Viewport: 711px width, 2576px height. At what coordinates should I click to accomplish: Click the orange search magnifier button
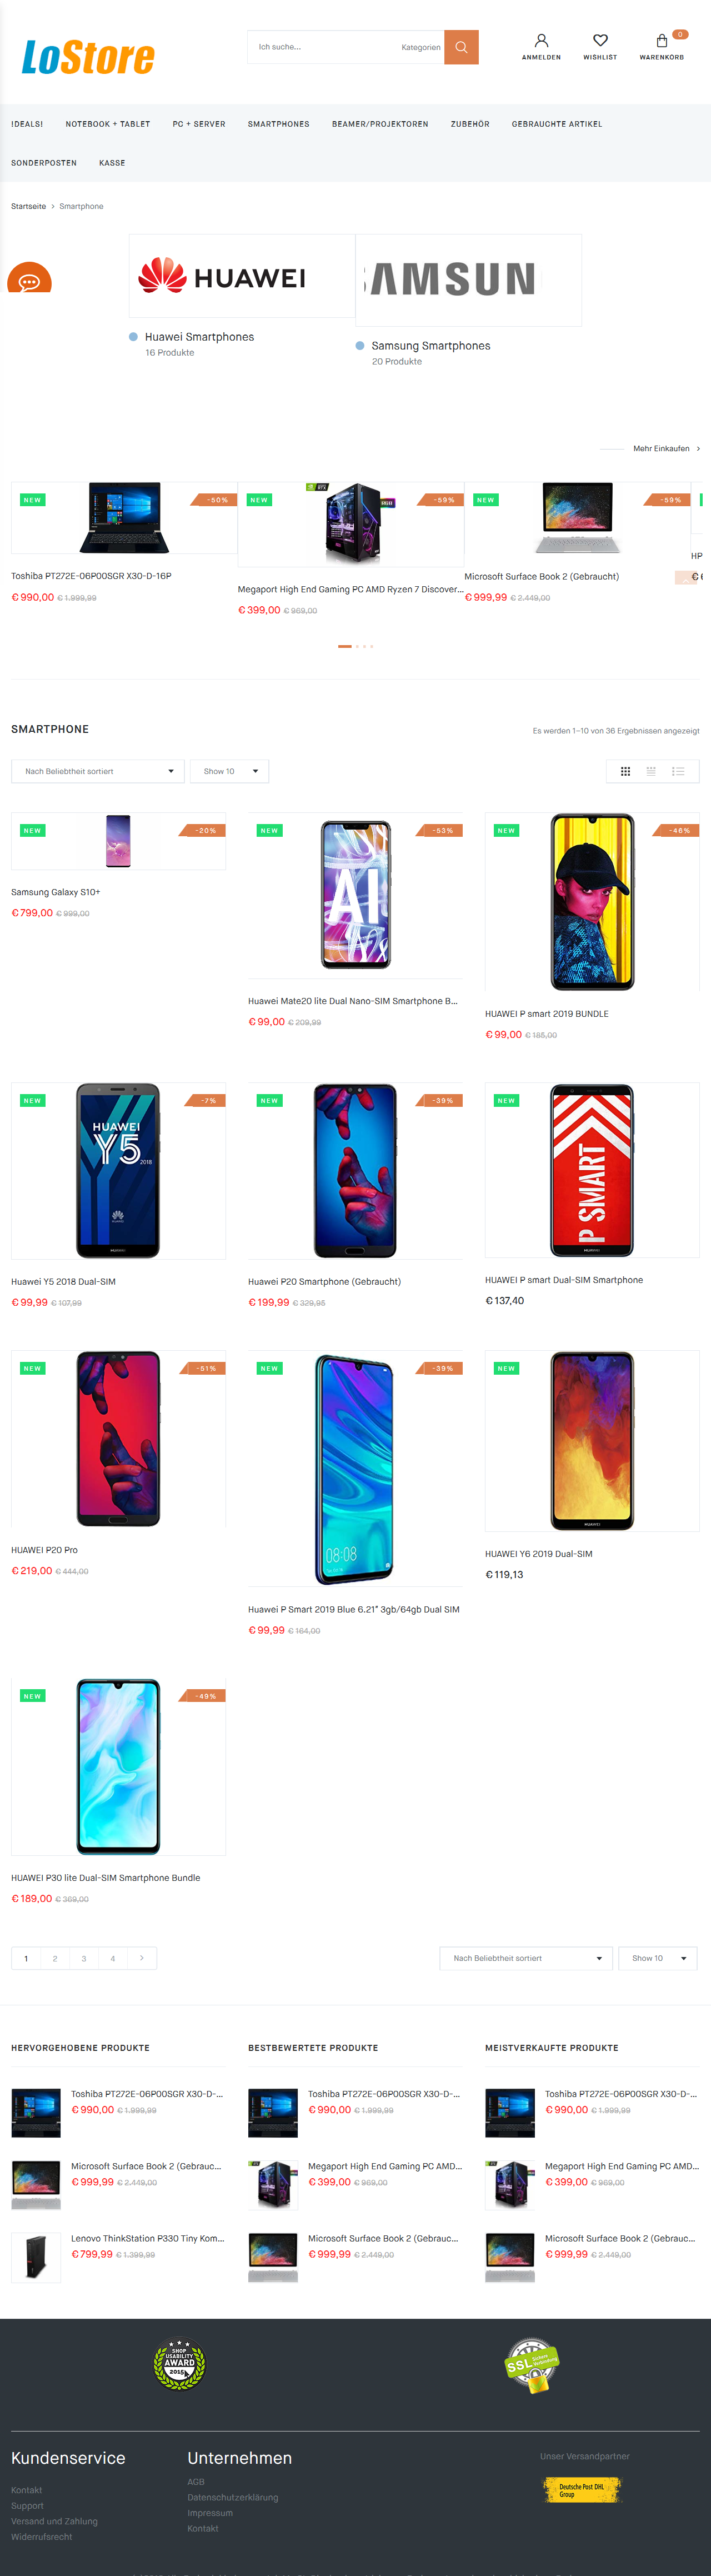(461, 47)
